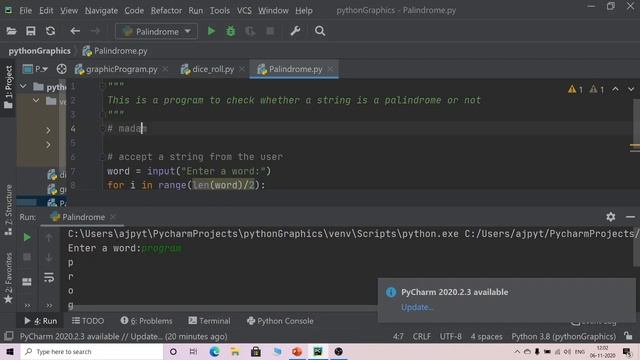
Task: Run Palindrome with the green play button
Action: click(211, 31)
